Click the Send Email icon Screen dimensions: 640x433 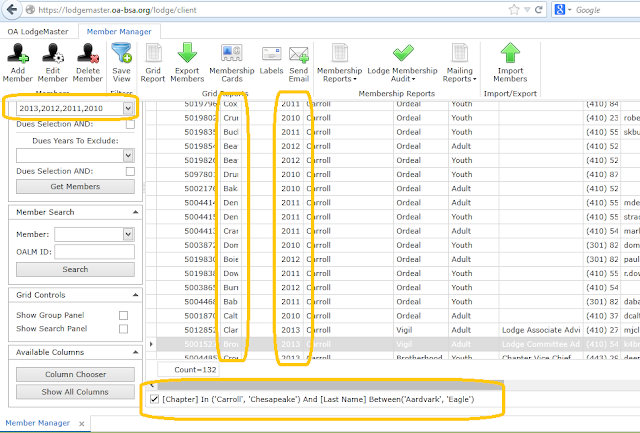pyautogui.click(x=298, y=54)
